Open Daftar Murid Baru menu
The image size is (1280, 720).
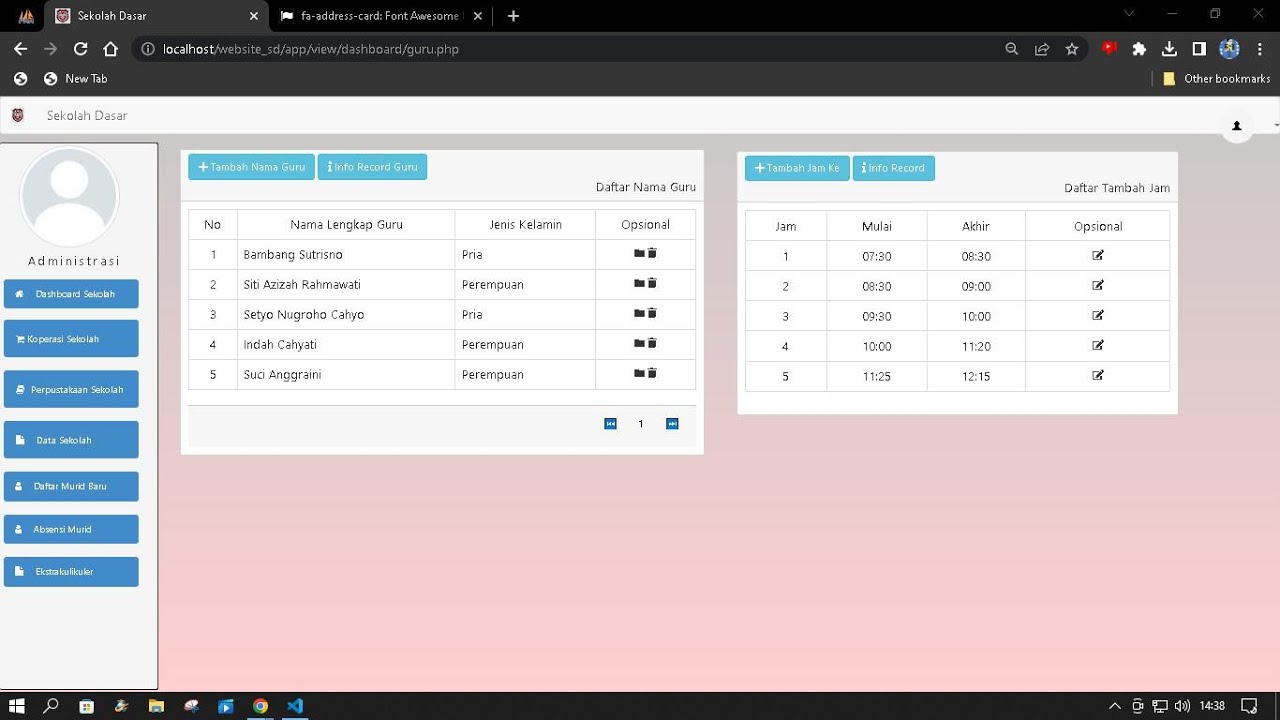[x=71, y=486]
